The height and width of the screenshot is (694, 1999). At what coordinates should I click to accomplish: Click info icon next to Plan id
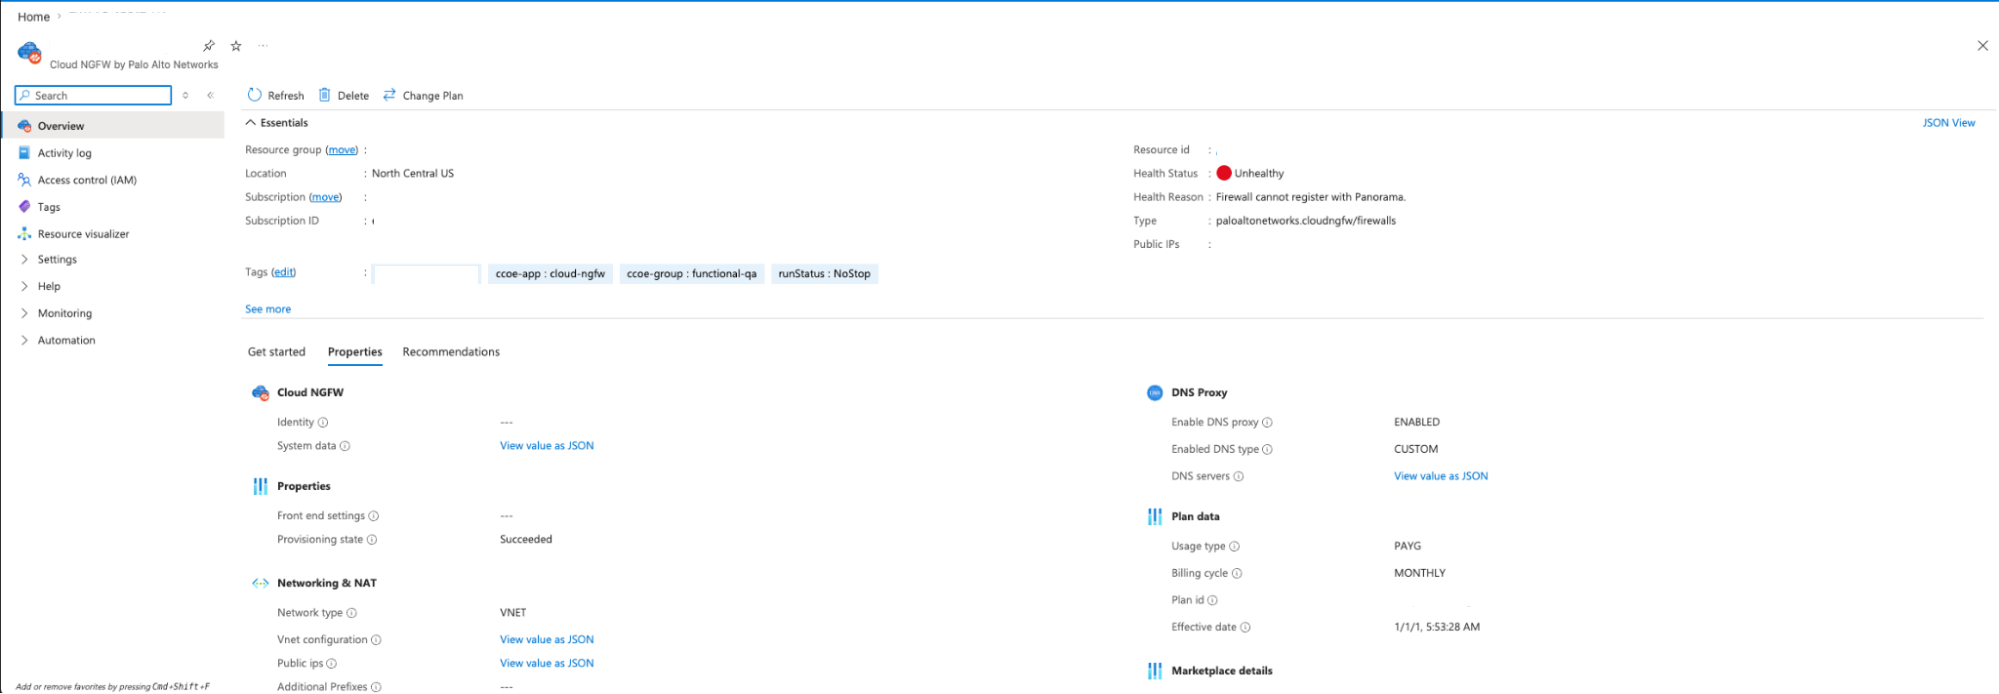tap(1213, 600)
